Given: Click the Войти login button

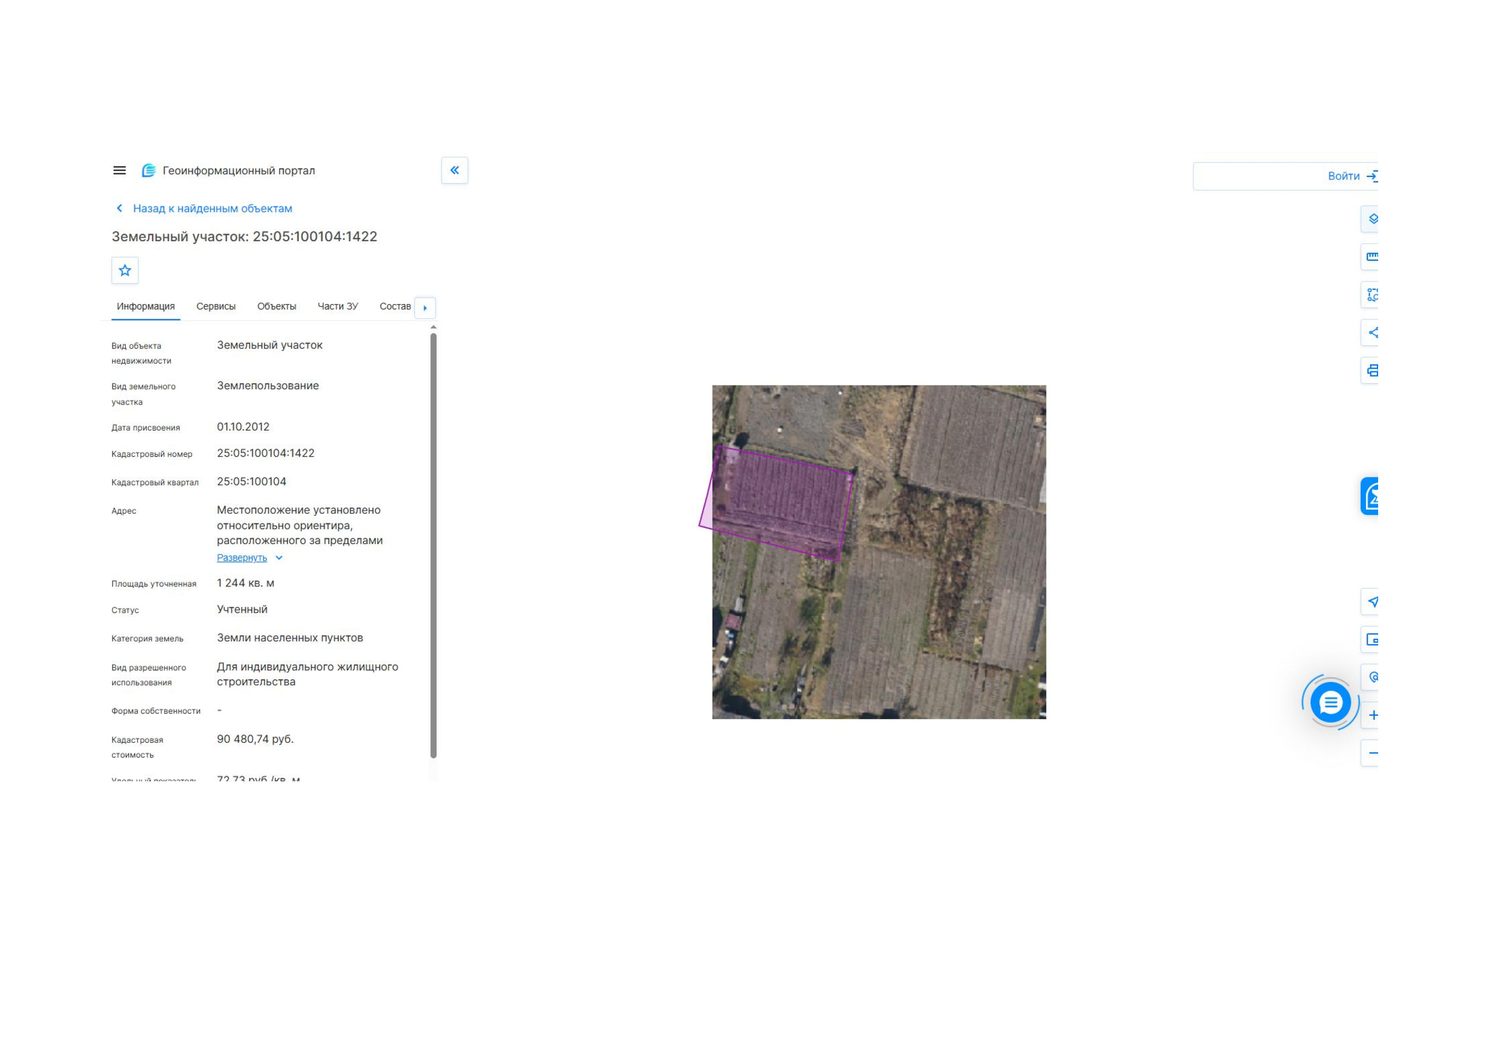Looking at the screenshot, I should click(x=1344, y=176).
